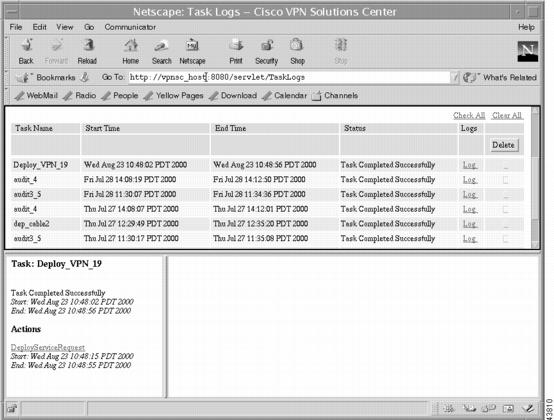
Task: Open the Edit menu
Action: (x=39, y=27)
